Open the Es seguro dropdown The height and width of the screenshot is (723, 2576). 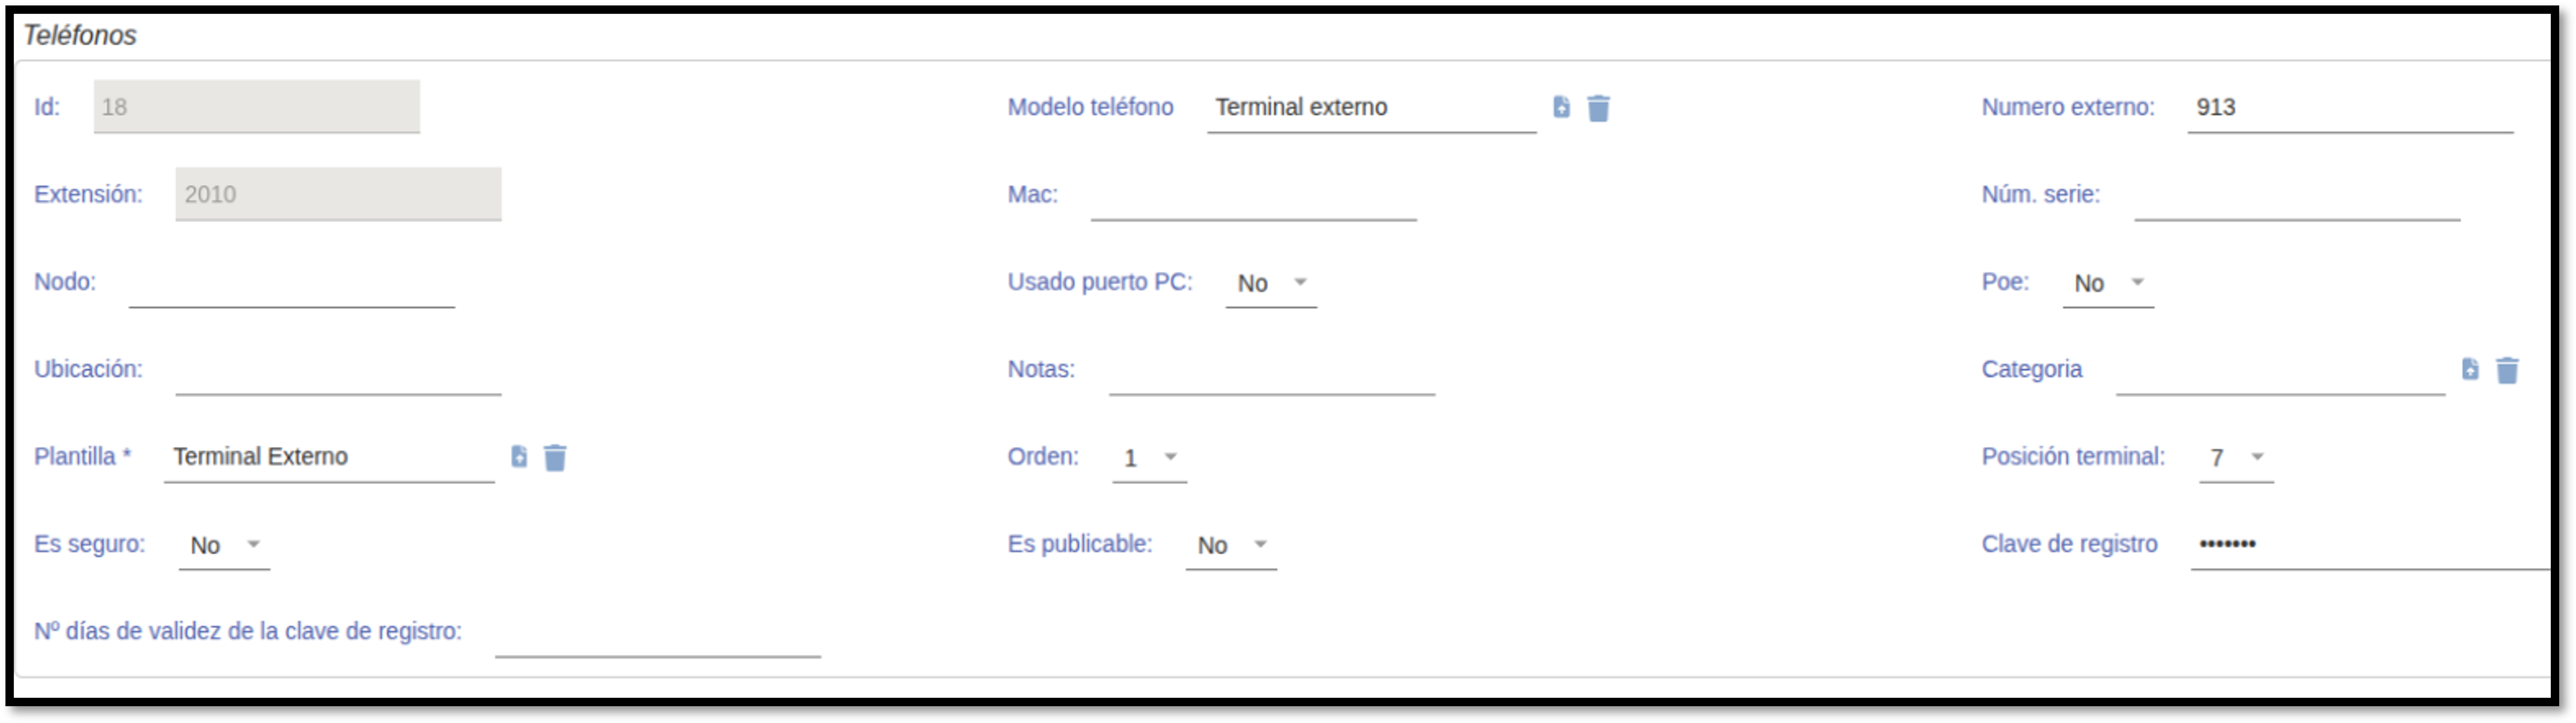[224, 545]
